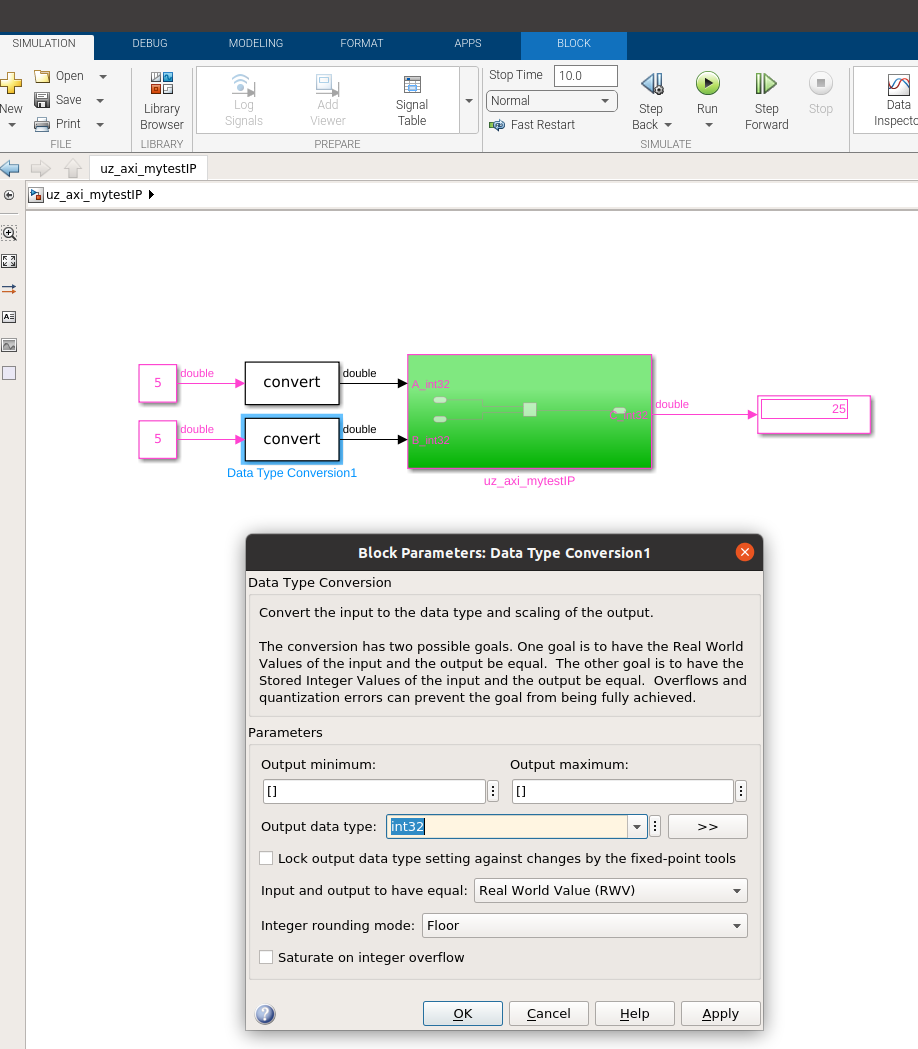918x1049 pixels.
Task: Enable Lock output data type setting checkbox
Action: (266, 858)
